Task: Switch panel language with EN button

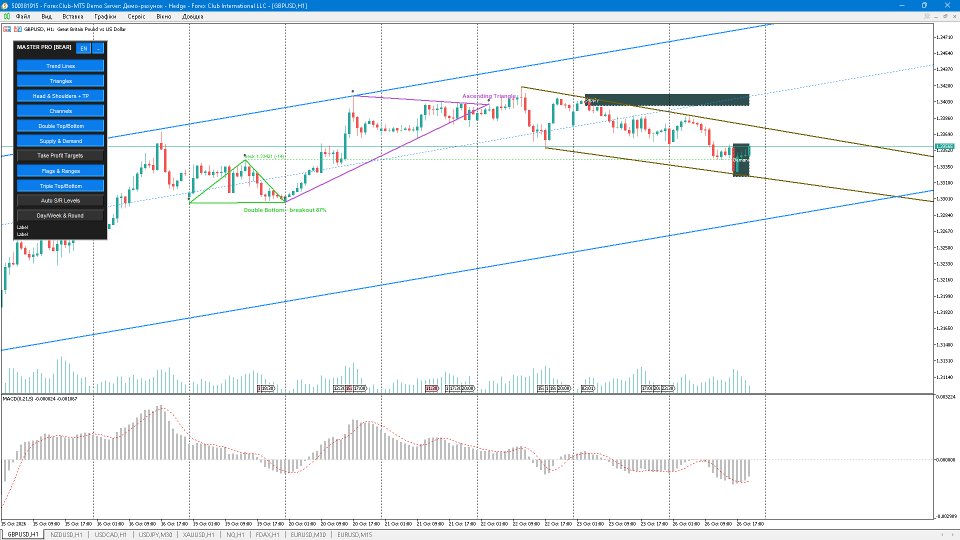Action: coord(84,48)
